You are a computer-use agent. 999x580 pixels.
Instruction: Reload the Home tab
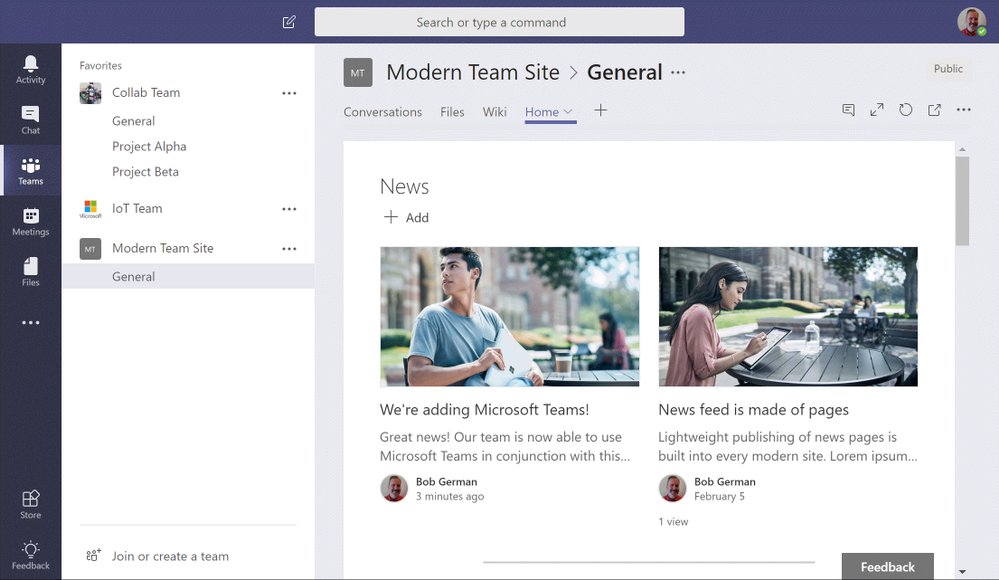[x=905, y=110]
